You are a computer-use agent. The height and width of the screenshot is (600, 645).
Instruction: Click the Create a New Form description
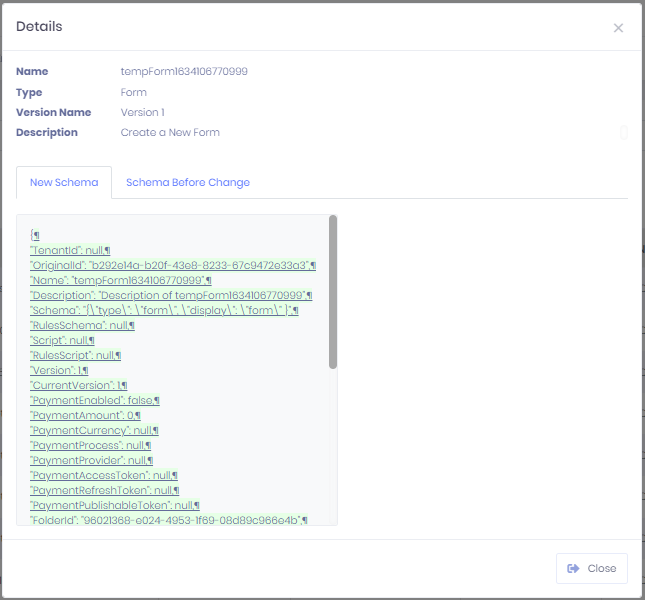click(x=170, y=133)
